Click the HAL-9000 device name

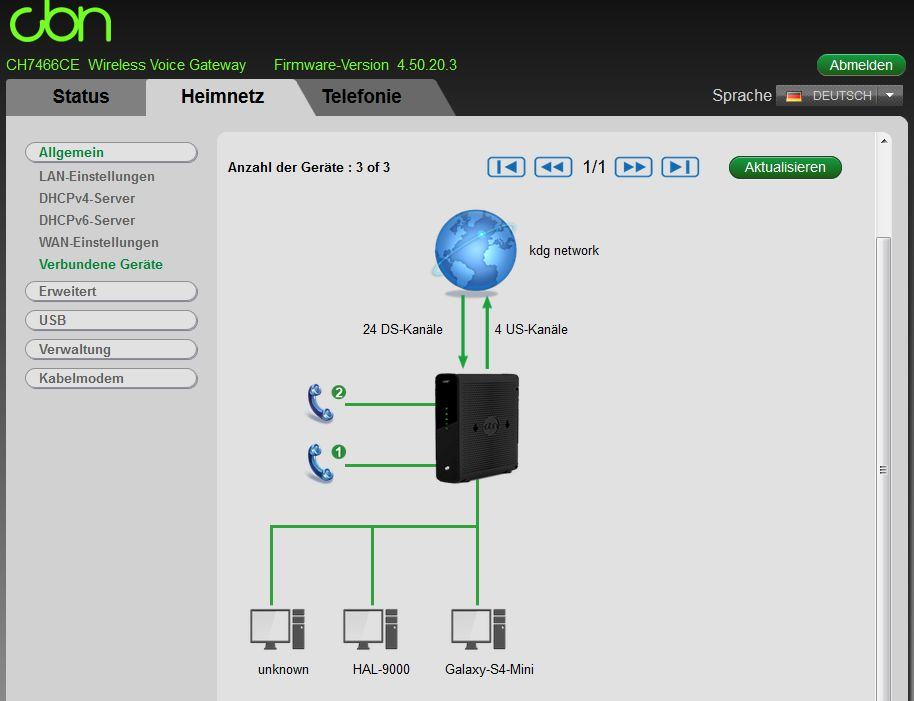tap(381, 670)
